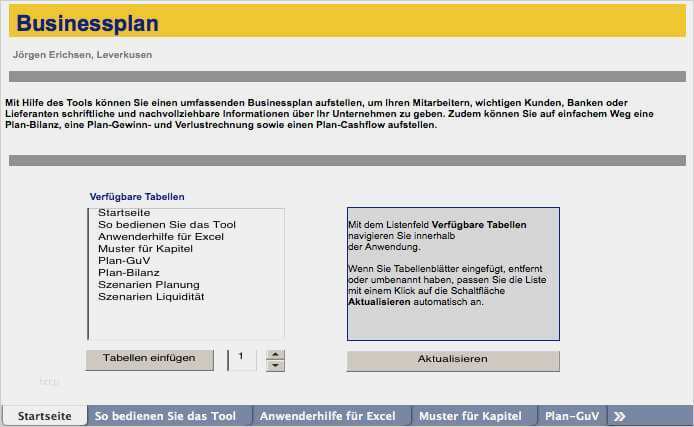
Task: Select Szenarien Liquidität list entry
Action: coord(151,296)
